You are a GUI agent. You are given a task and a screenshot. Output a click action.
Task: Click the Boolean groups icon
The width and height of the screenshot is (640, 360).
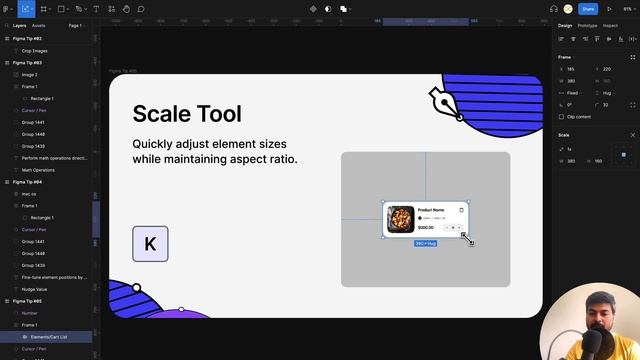(343, 9)
